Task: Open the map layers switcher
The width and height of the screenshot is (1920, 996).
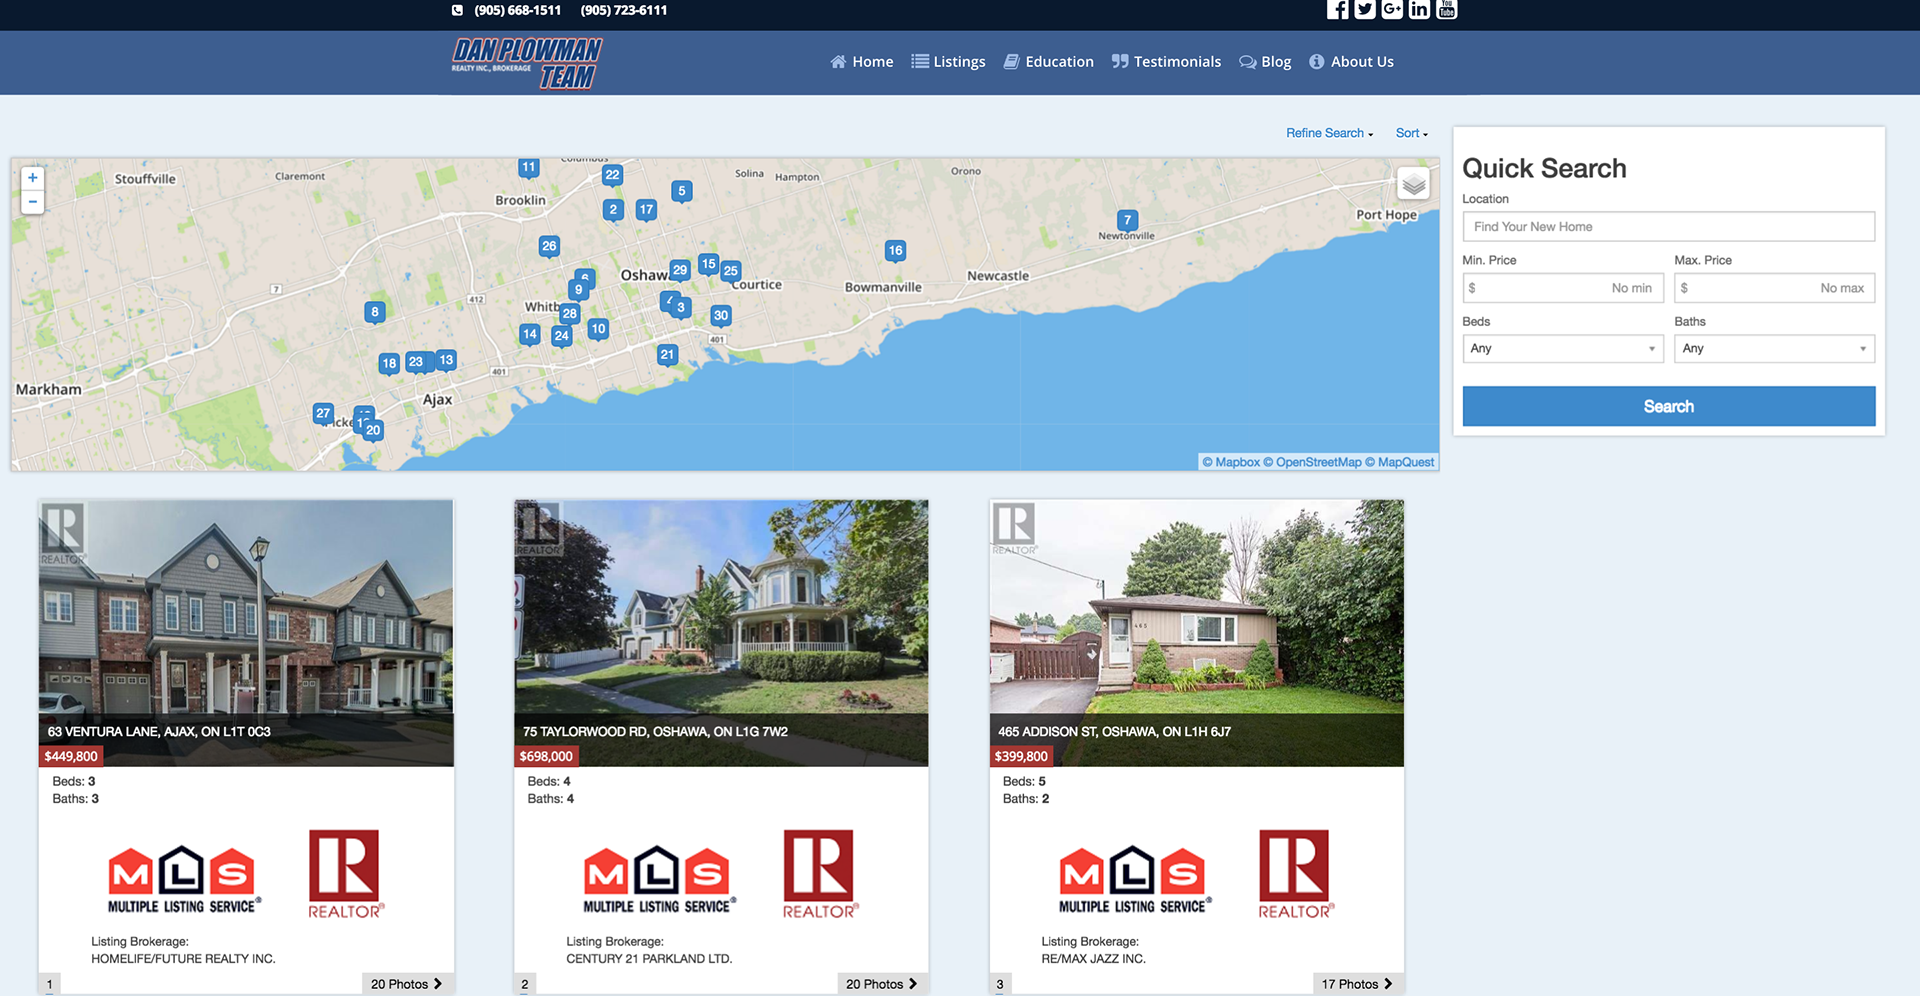Action: pos(1413,184)
